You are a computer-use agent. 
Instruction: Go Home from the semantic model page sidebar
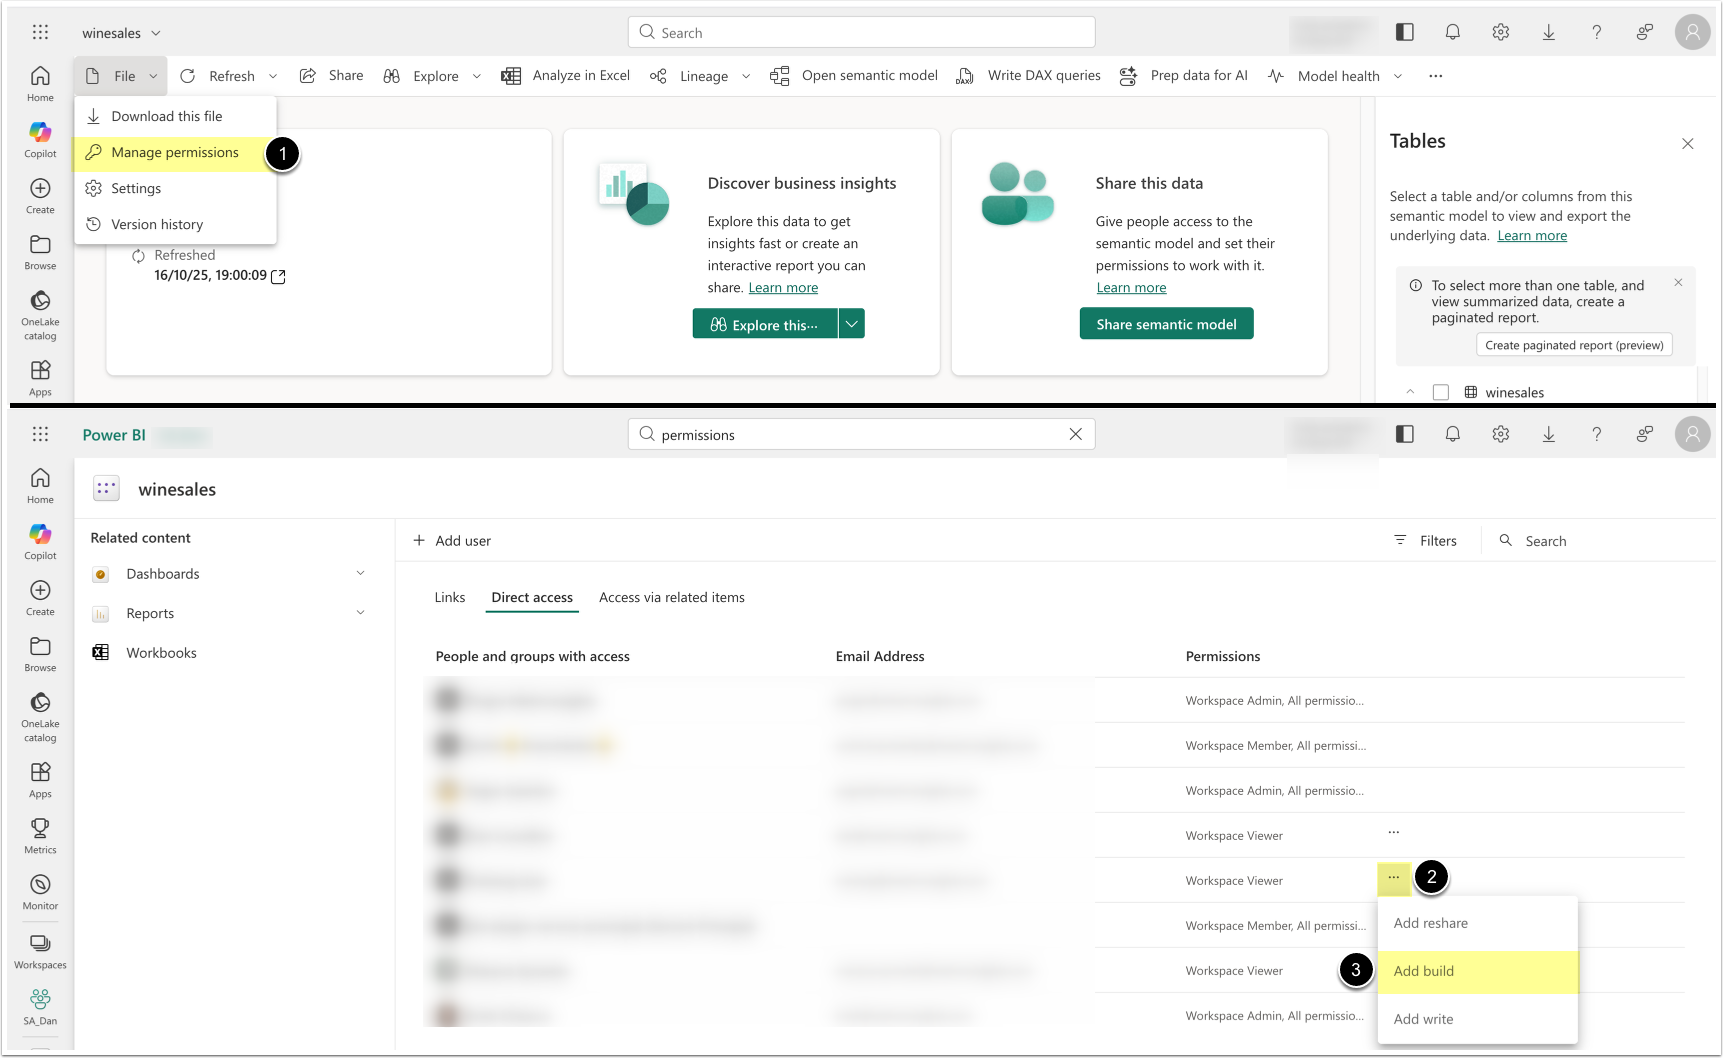click(40, 84)
